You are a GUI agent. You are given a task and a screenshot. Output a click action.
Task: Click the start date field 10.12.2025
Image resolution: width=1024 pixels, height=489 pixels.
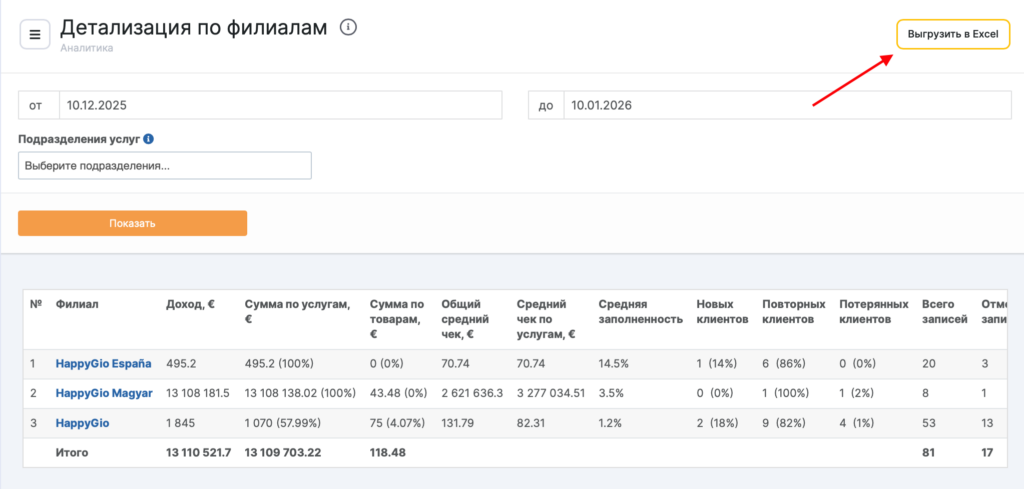(x=279, y=105)
